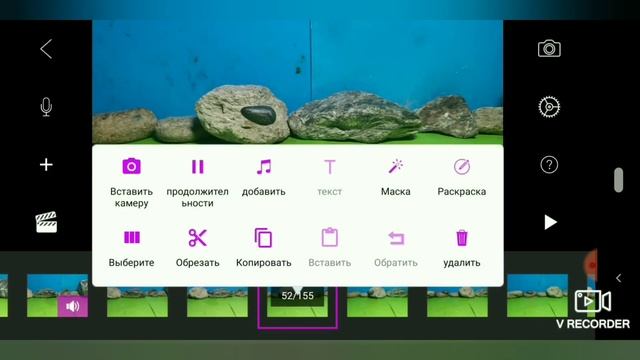The height and width of the screenshot is (360, 640).
Task: Tap the speaker audio badge on frame
Action: tap(73, 307)
